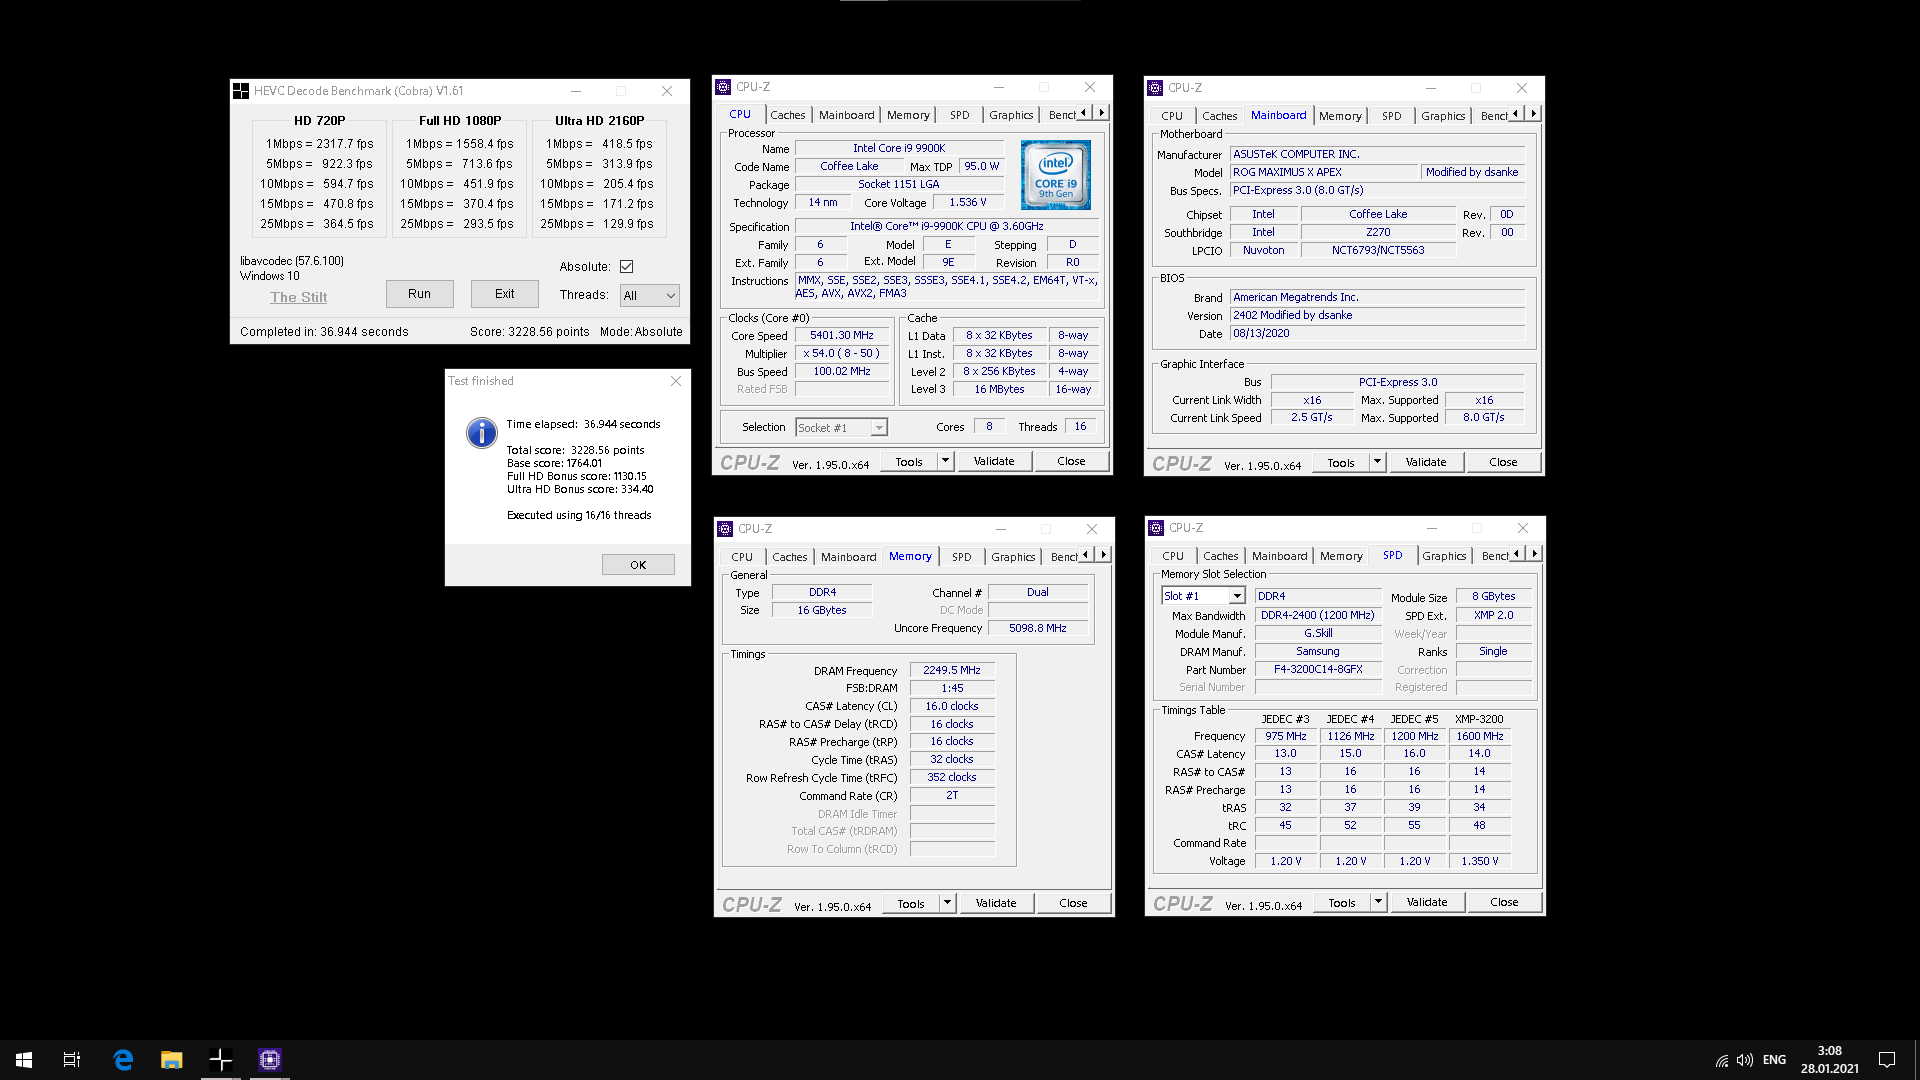This screenshot has width=1920, height=1080.
Task: Click the XMP-3200 frequency value 1600 MHz
Action: [x=1480, y=737]
